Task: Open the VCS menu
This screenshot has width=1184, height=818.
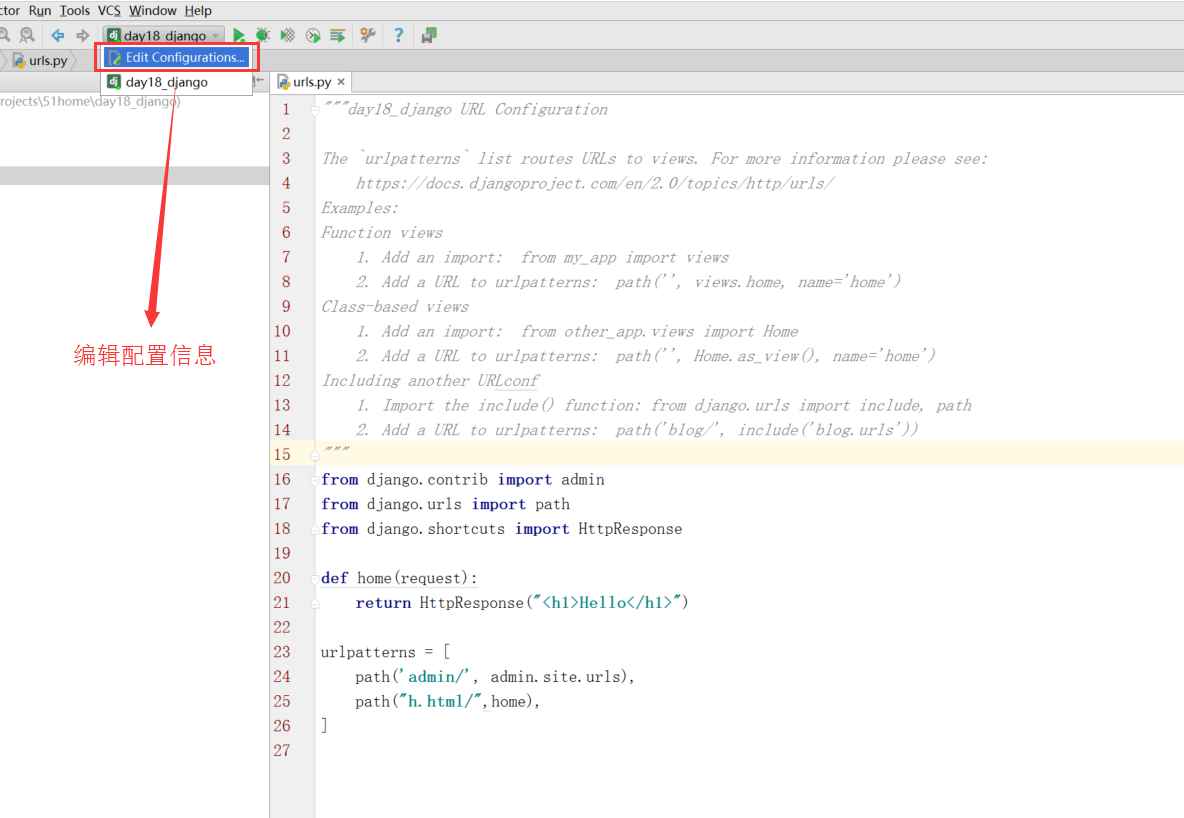Action: coord(109,11)
